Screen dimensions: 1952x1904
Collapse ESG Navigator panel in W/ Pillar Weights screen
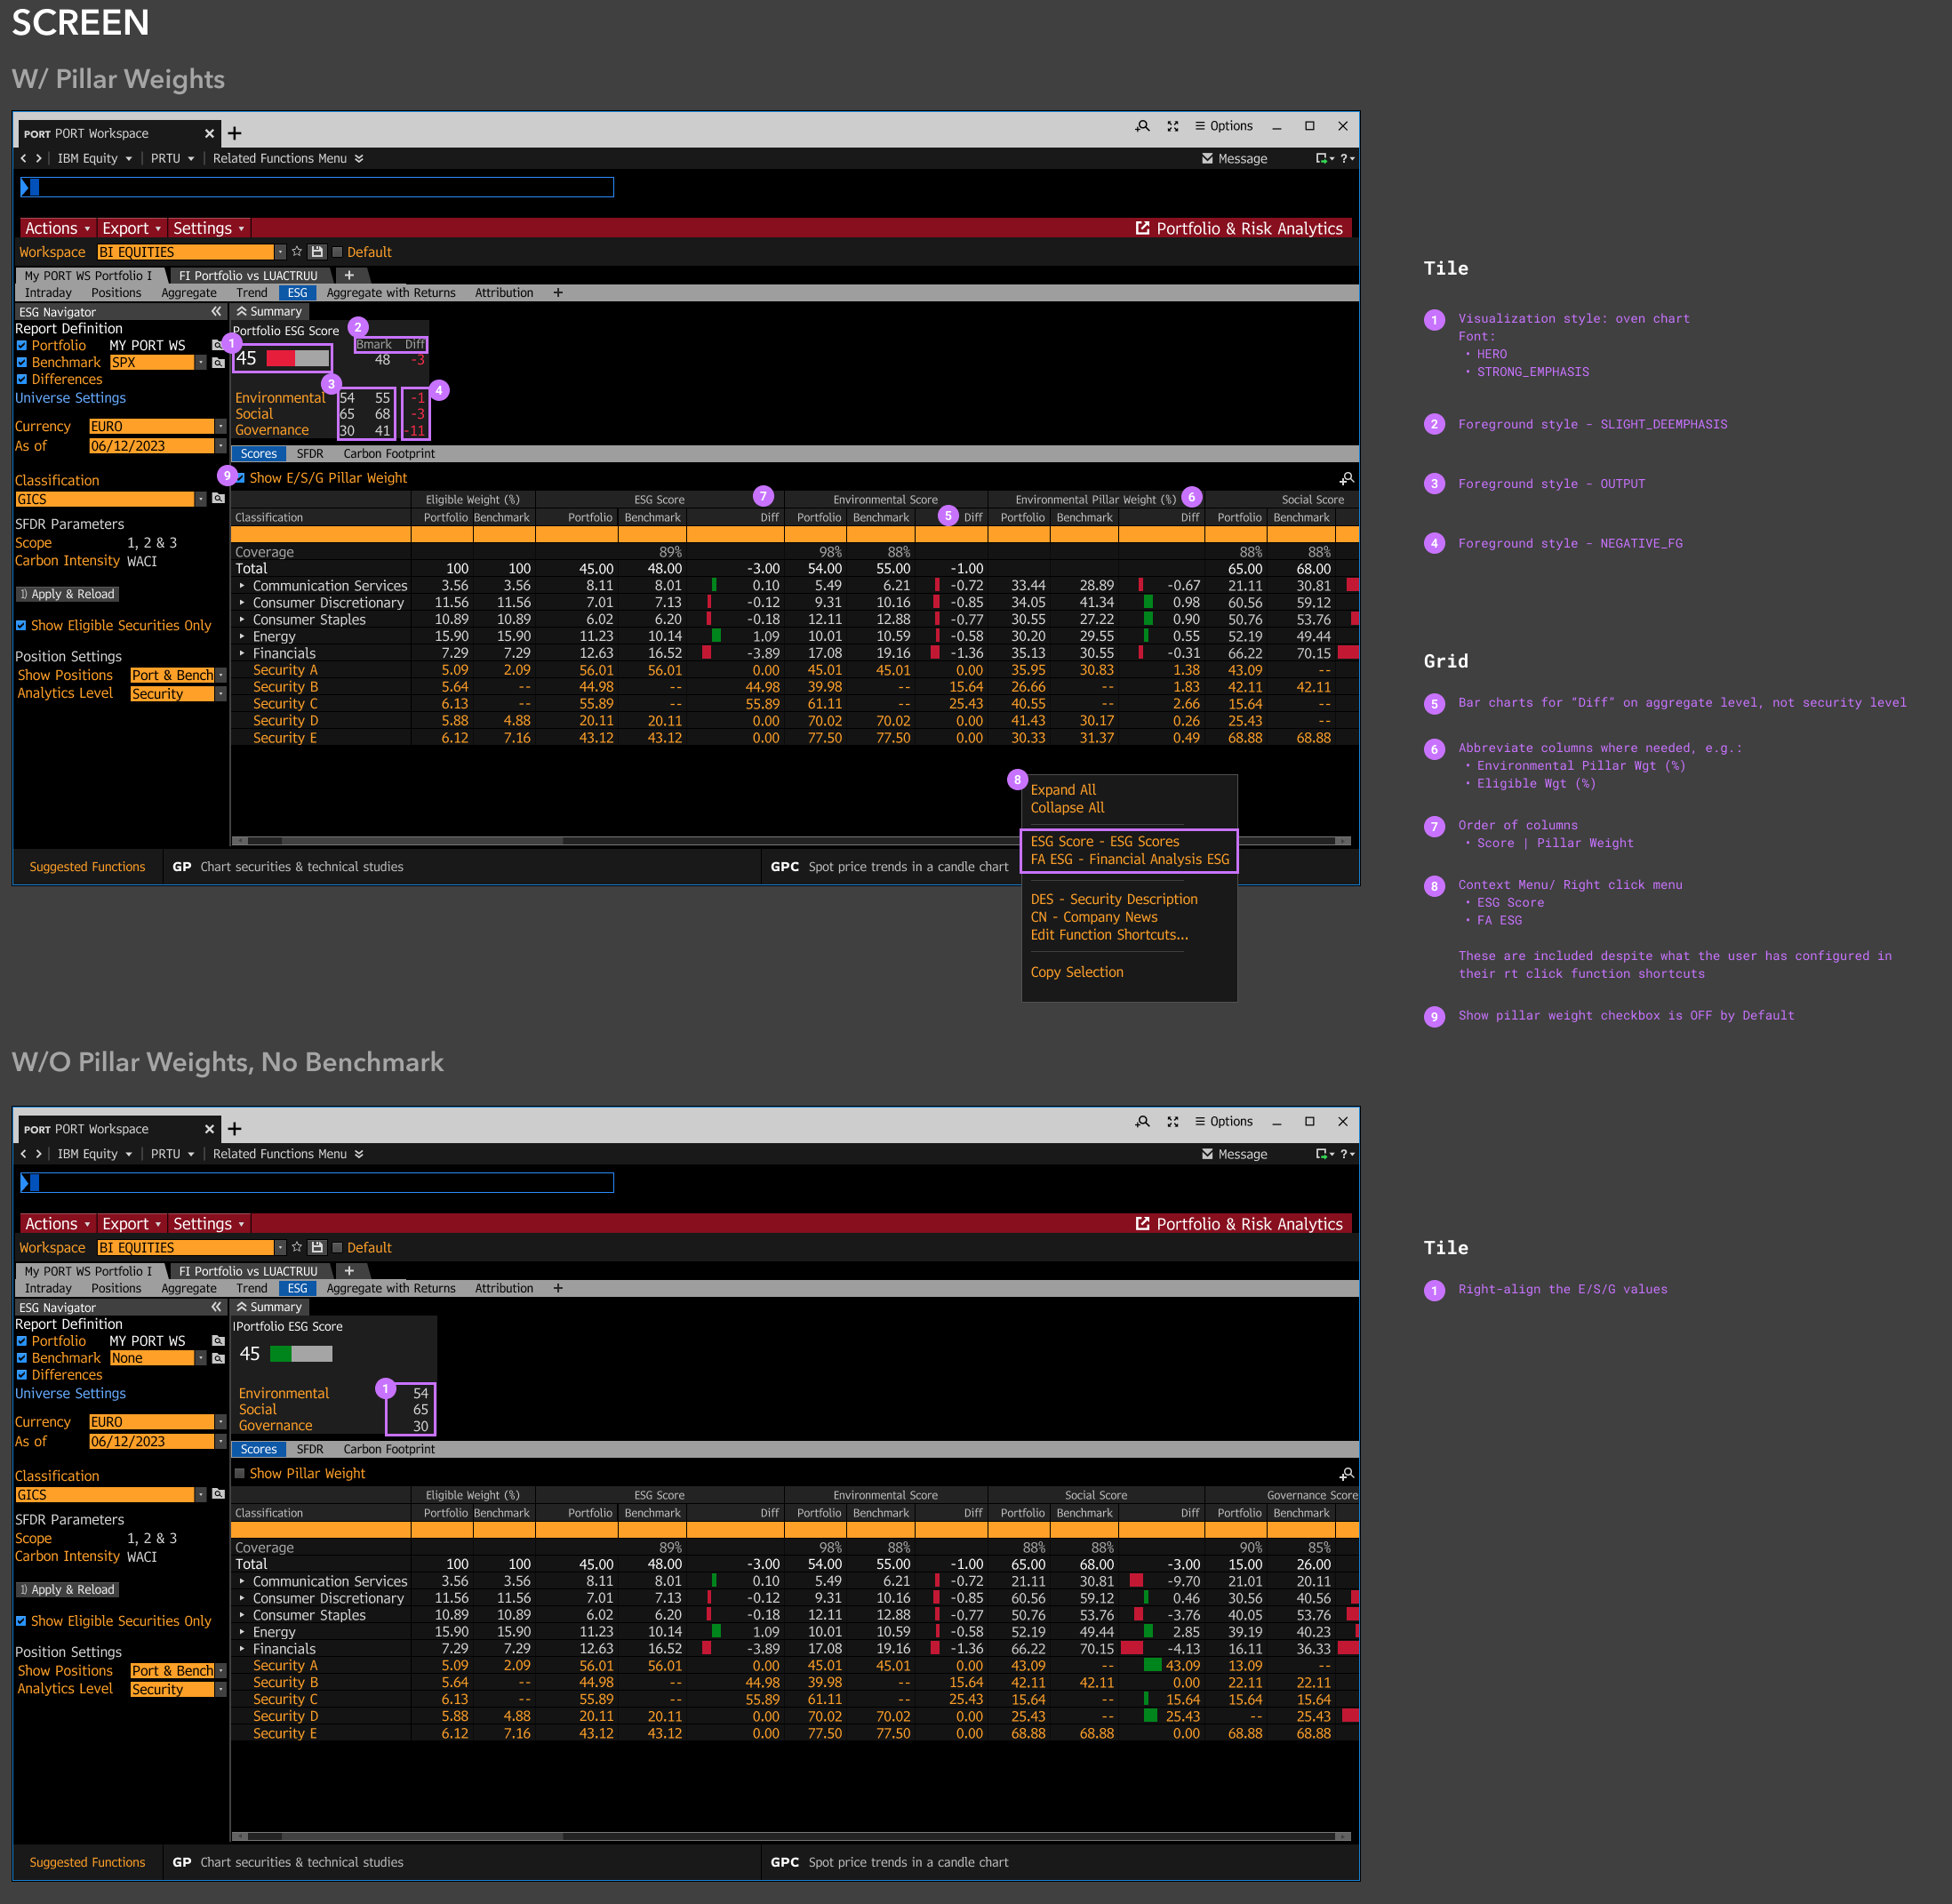[216, 312]
